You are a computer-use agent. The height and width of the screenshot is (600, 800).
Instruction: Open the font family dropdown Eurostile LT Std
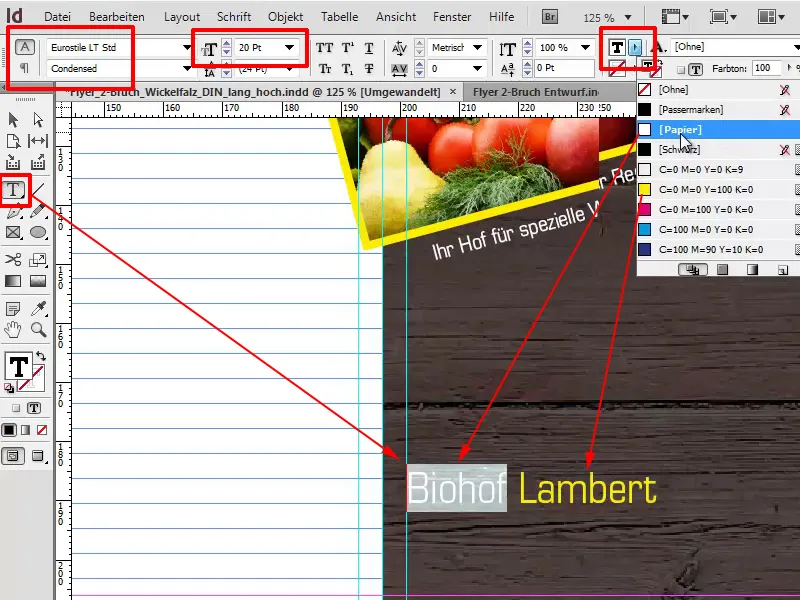187,47
